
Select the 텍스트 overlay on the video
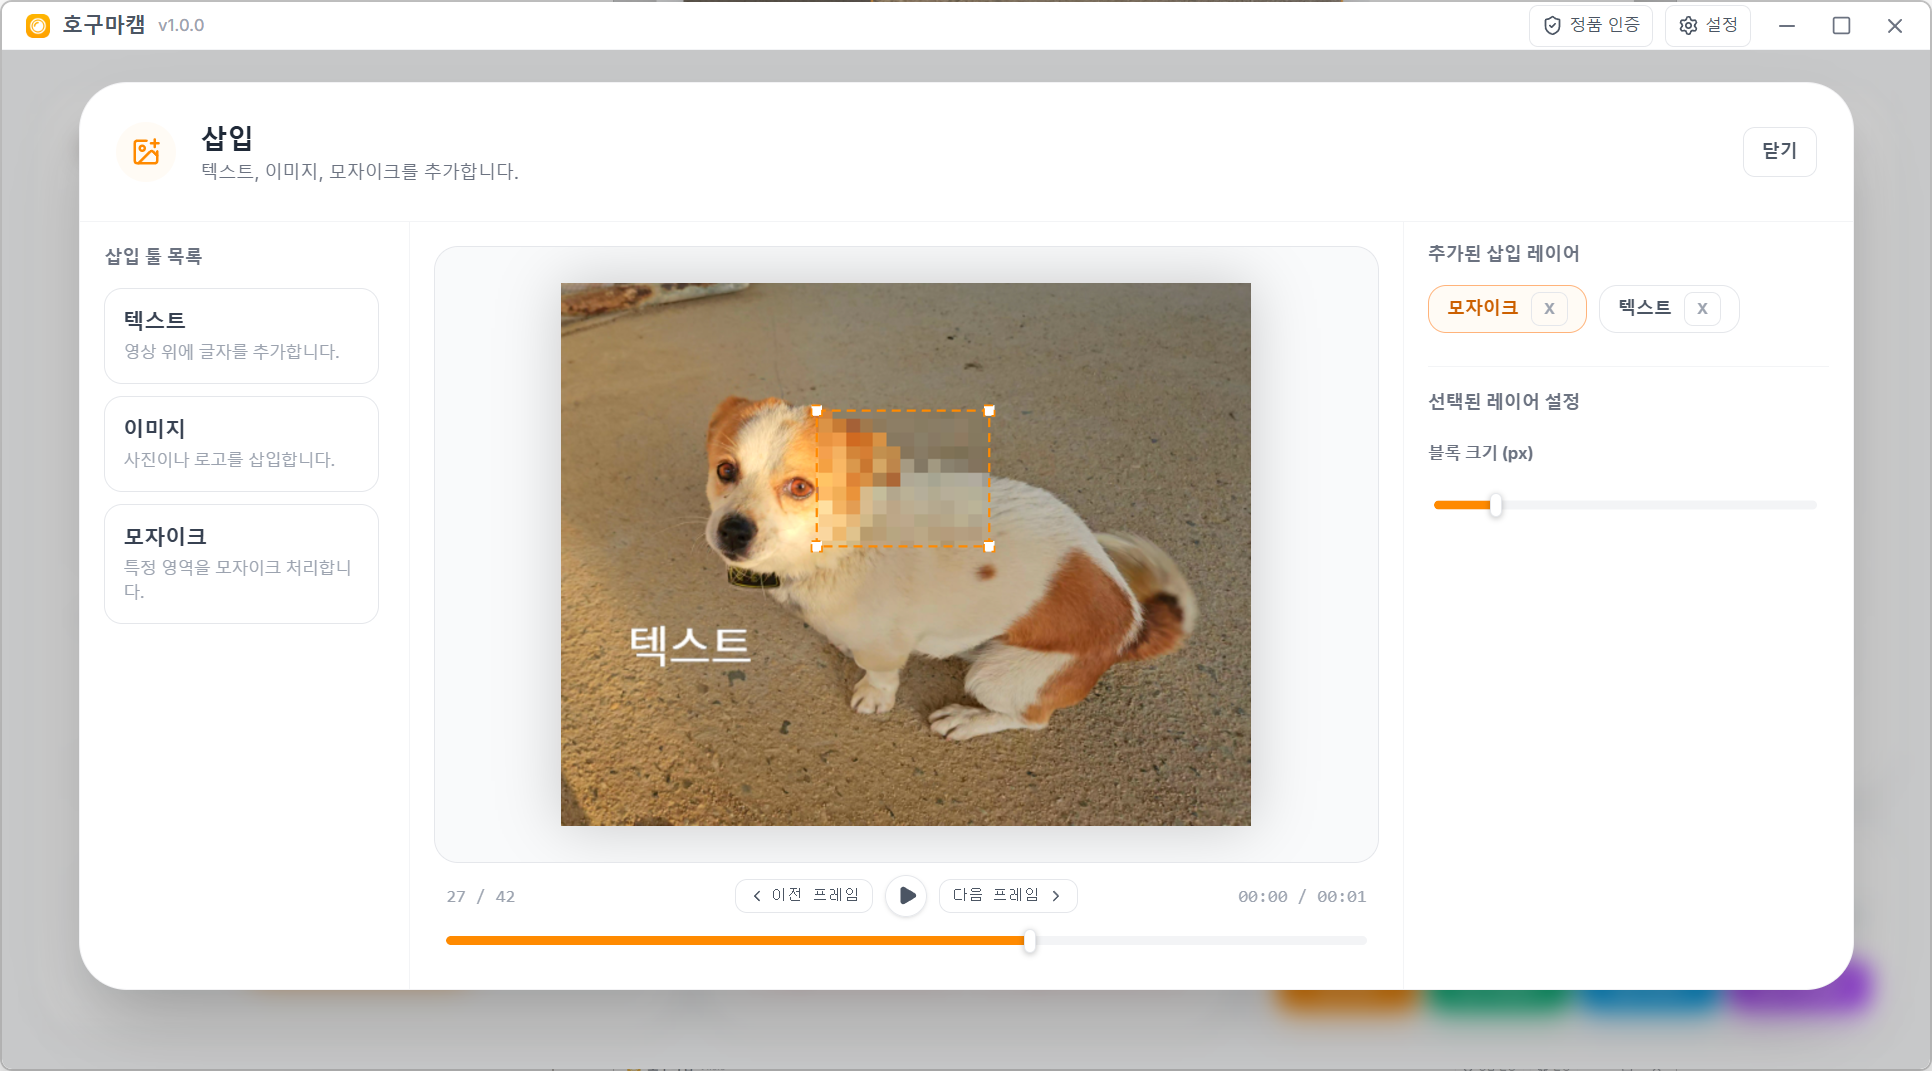coord(689,645)
